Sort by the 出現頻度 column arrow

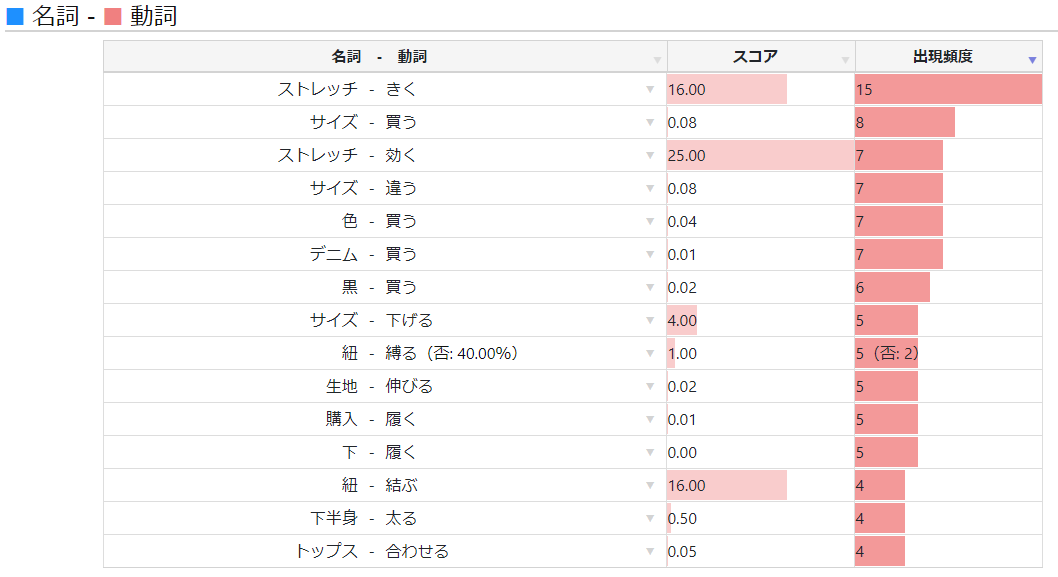pos(1032,61)
